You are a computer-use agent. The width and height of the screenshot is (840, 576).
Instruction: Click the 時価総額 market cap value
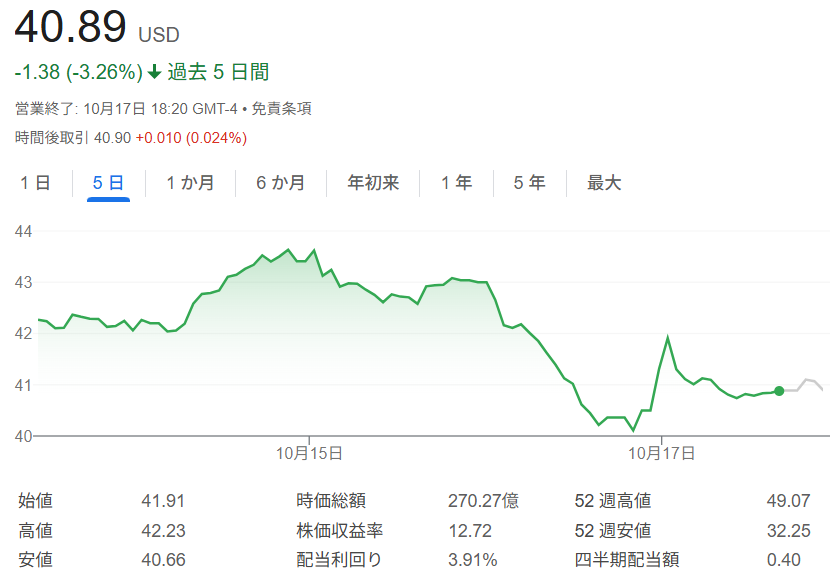(483, 501)
